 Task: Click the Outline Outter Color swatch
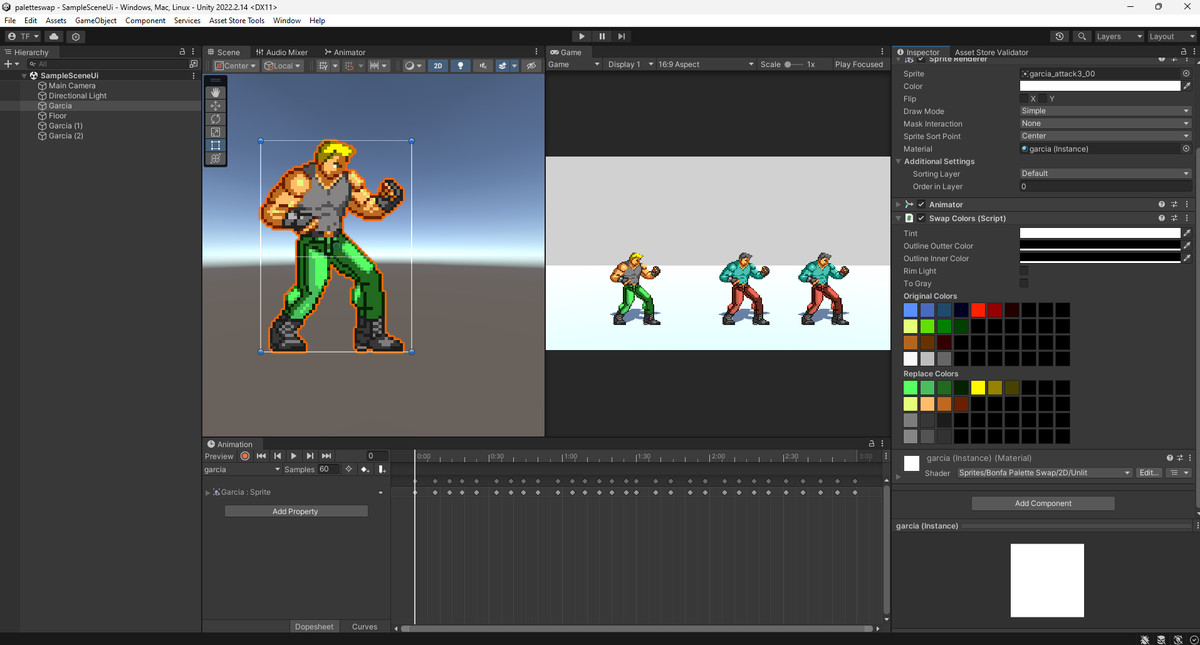coord(1100,246)
